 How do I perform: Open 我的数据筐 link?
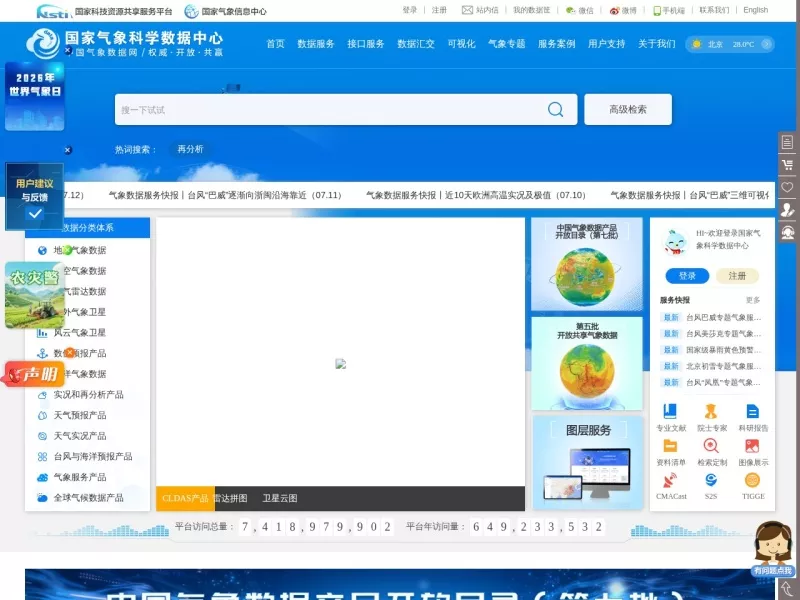[x=532, y=10]
